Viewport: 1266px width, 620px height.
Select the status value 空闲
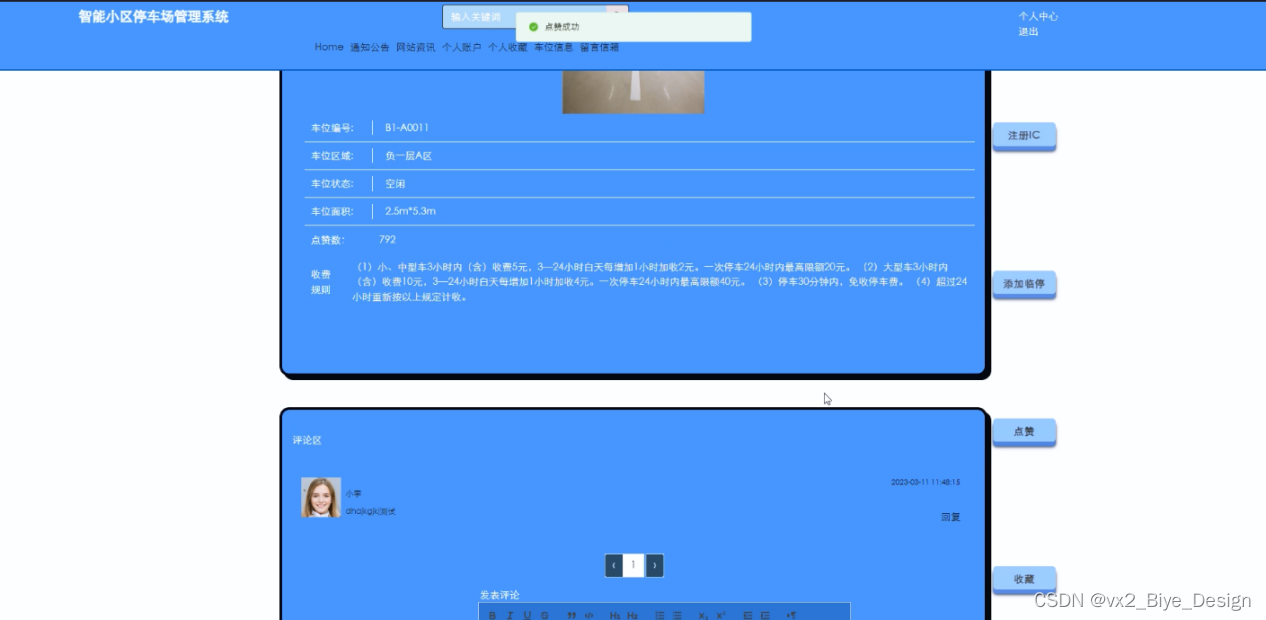[x=395, y=184]
